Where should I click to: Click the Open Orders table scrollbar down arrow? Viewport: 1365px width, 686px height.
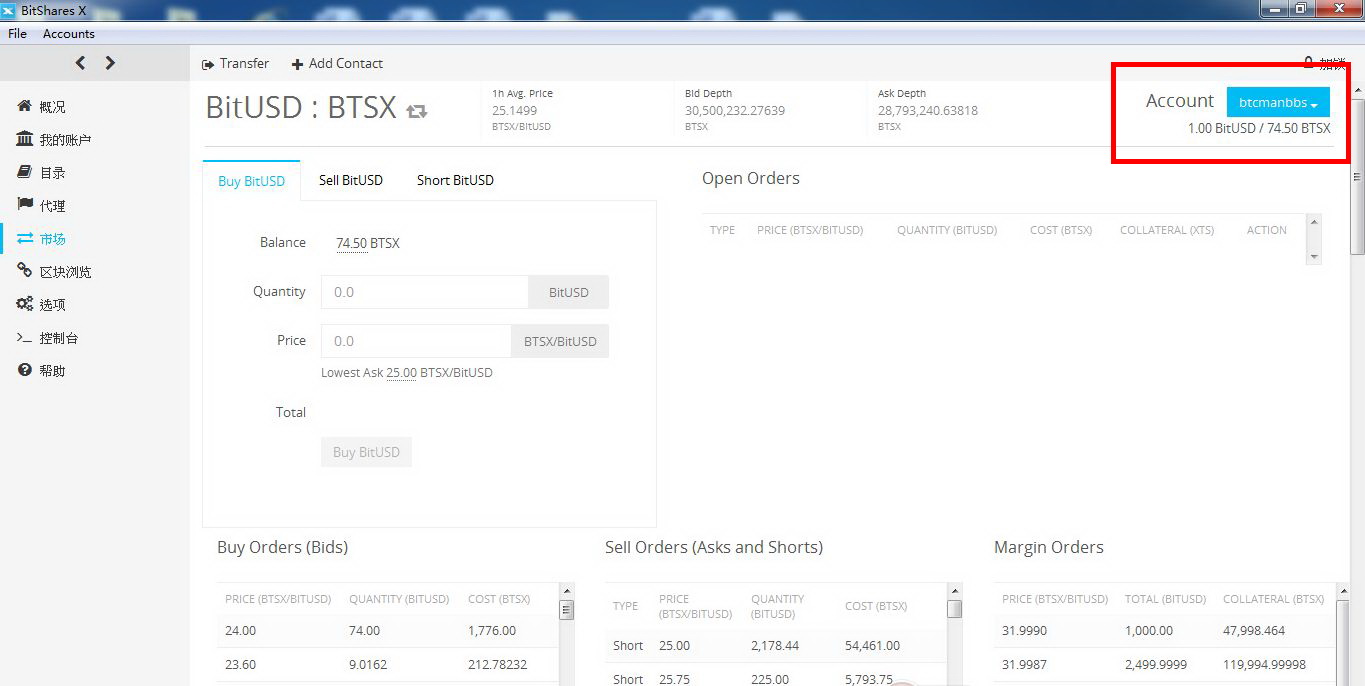[x=1314, y=257]
